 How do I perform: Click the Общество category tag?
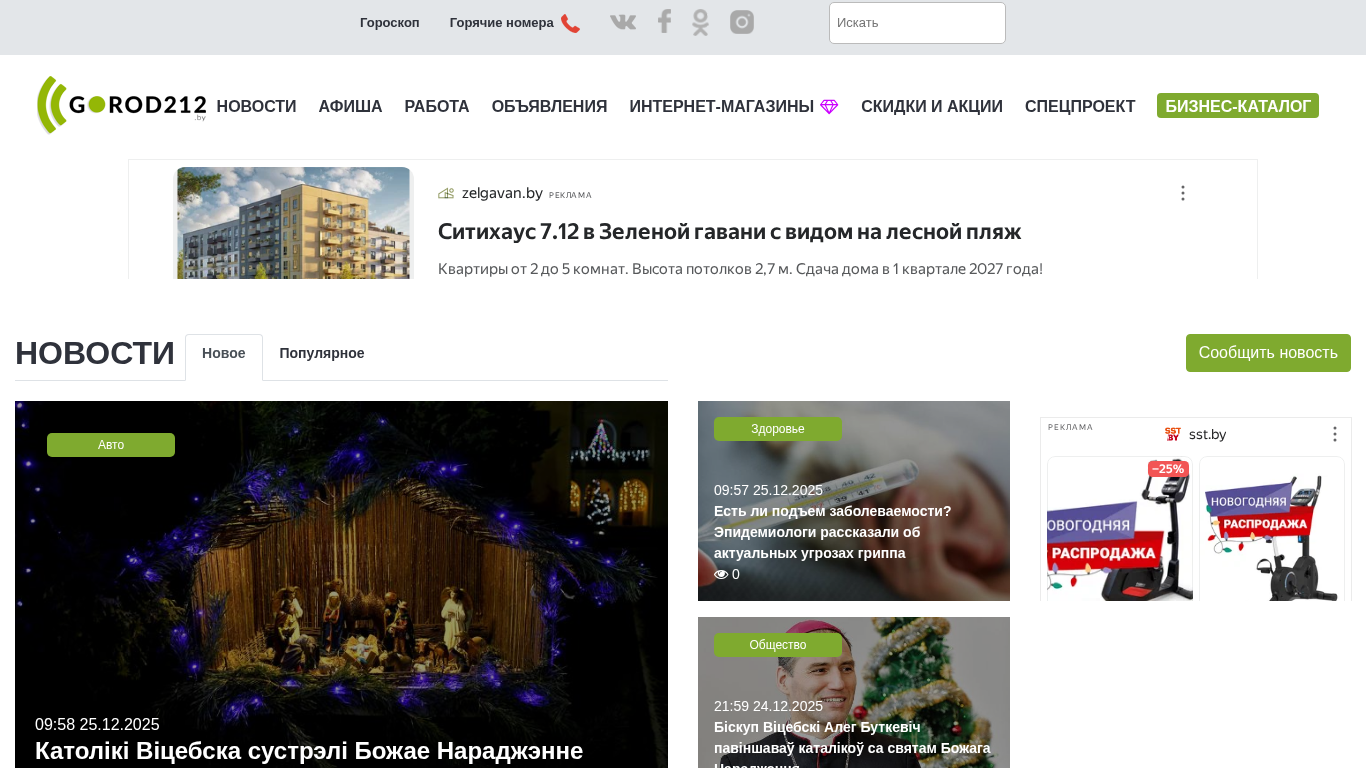pyautogui.click(x=778, y=645)
